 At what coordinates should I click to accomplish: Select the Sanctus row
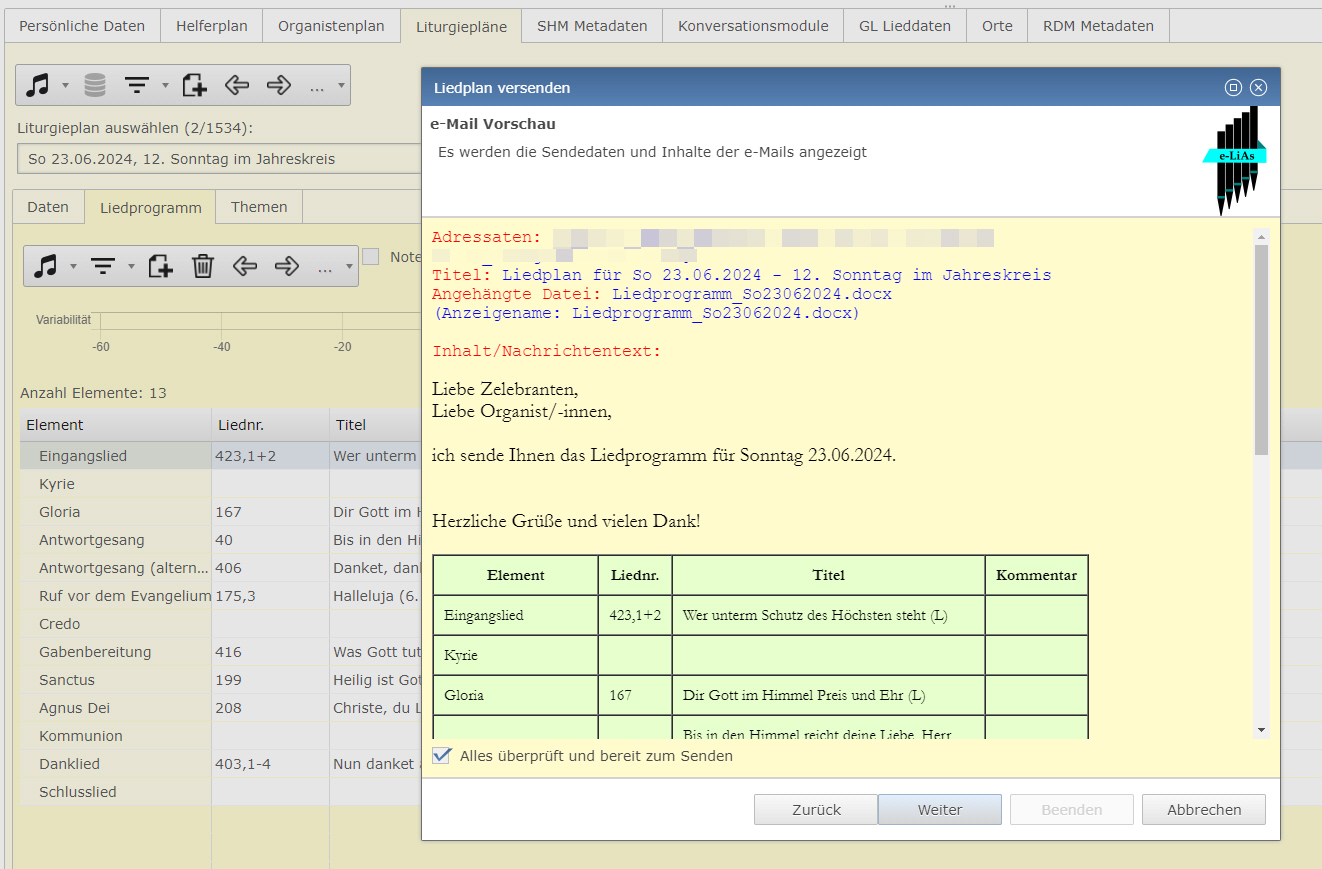tap(220, 680)
